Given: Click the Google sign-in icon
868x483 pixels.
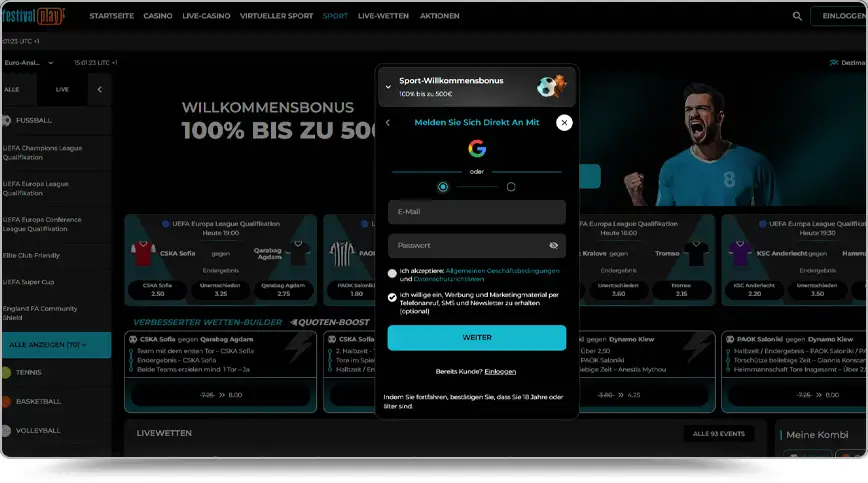Looking at the screenshot, I should click(x=477, y=148).
